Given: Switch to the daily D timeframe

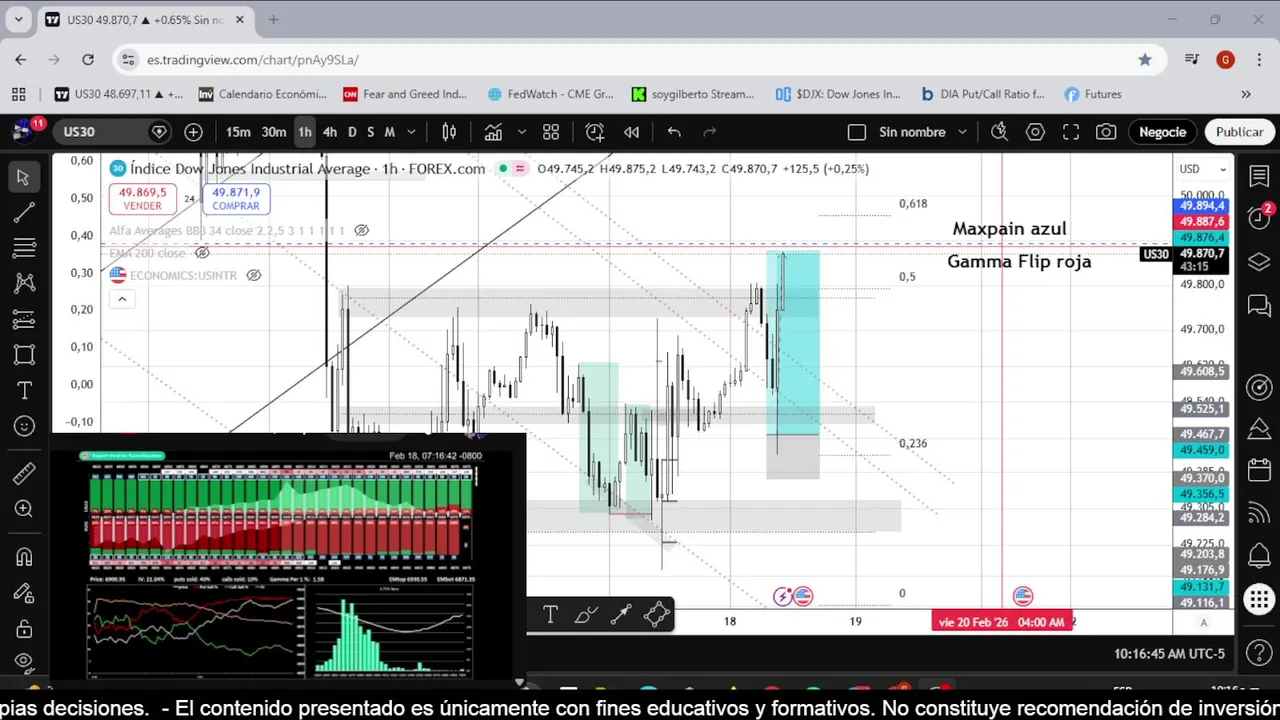Looking at the screenshot, I should [x=352, y=132].
